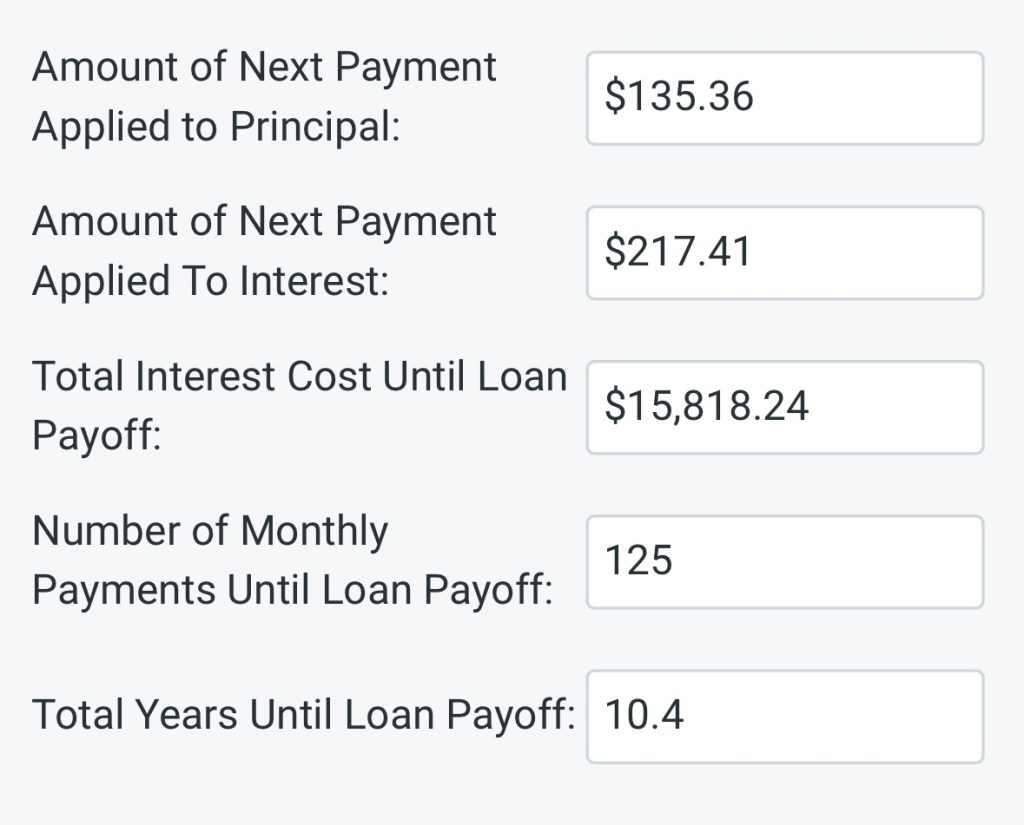Click the "Applied To Interest:" label line

coord(210,282)
